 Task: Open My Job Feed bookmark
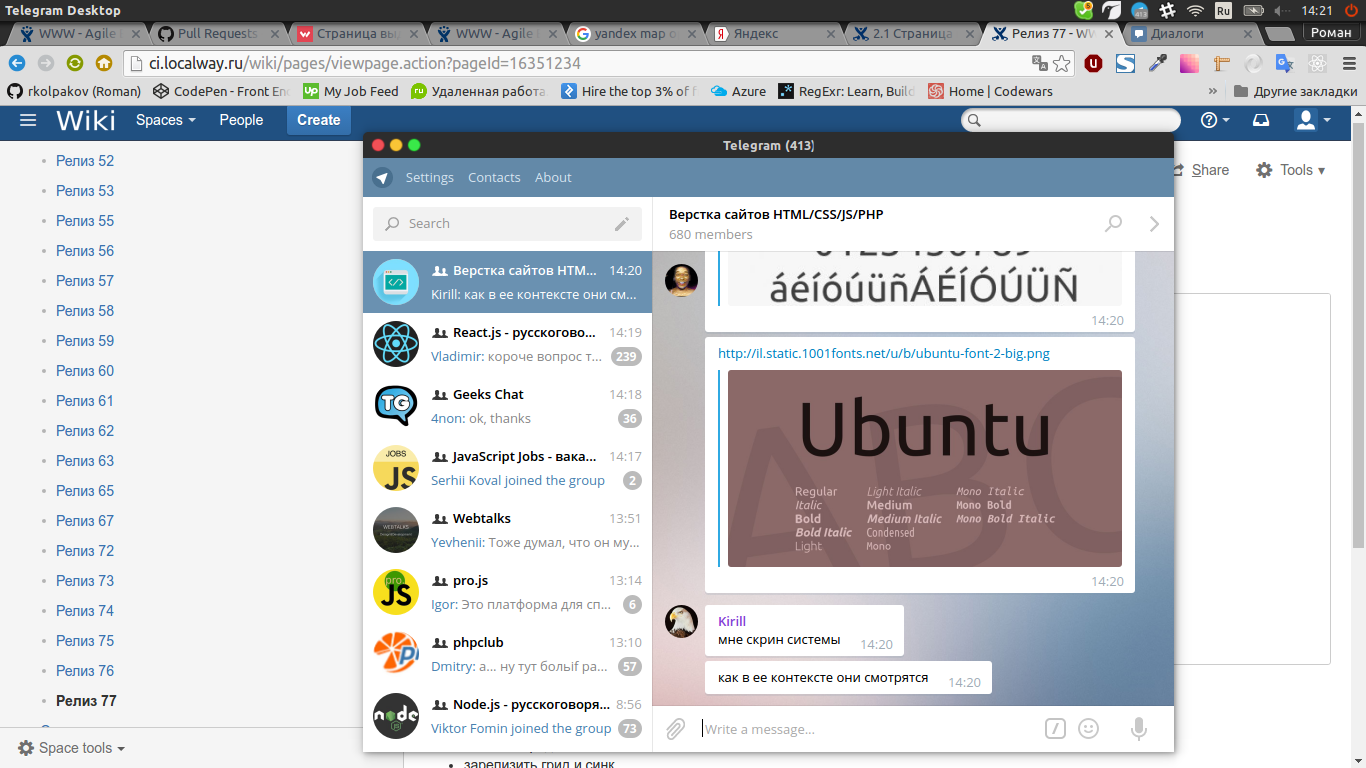[x=351, y=91]
